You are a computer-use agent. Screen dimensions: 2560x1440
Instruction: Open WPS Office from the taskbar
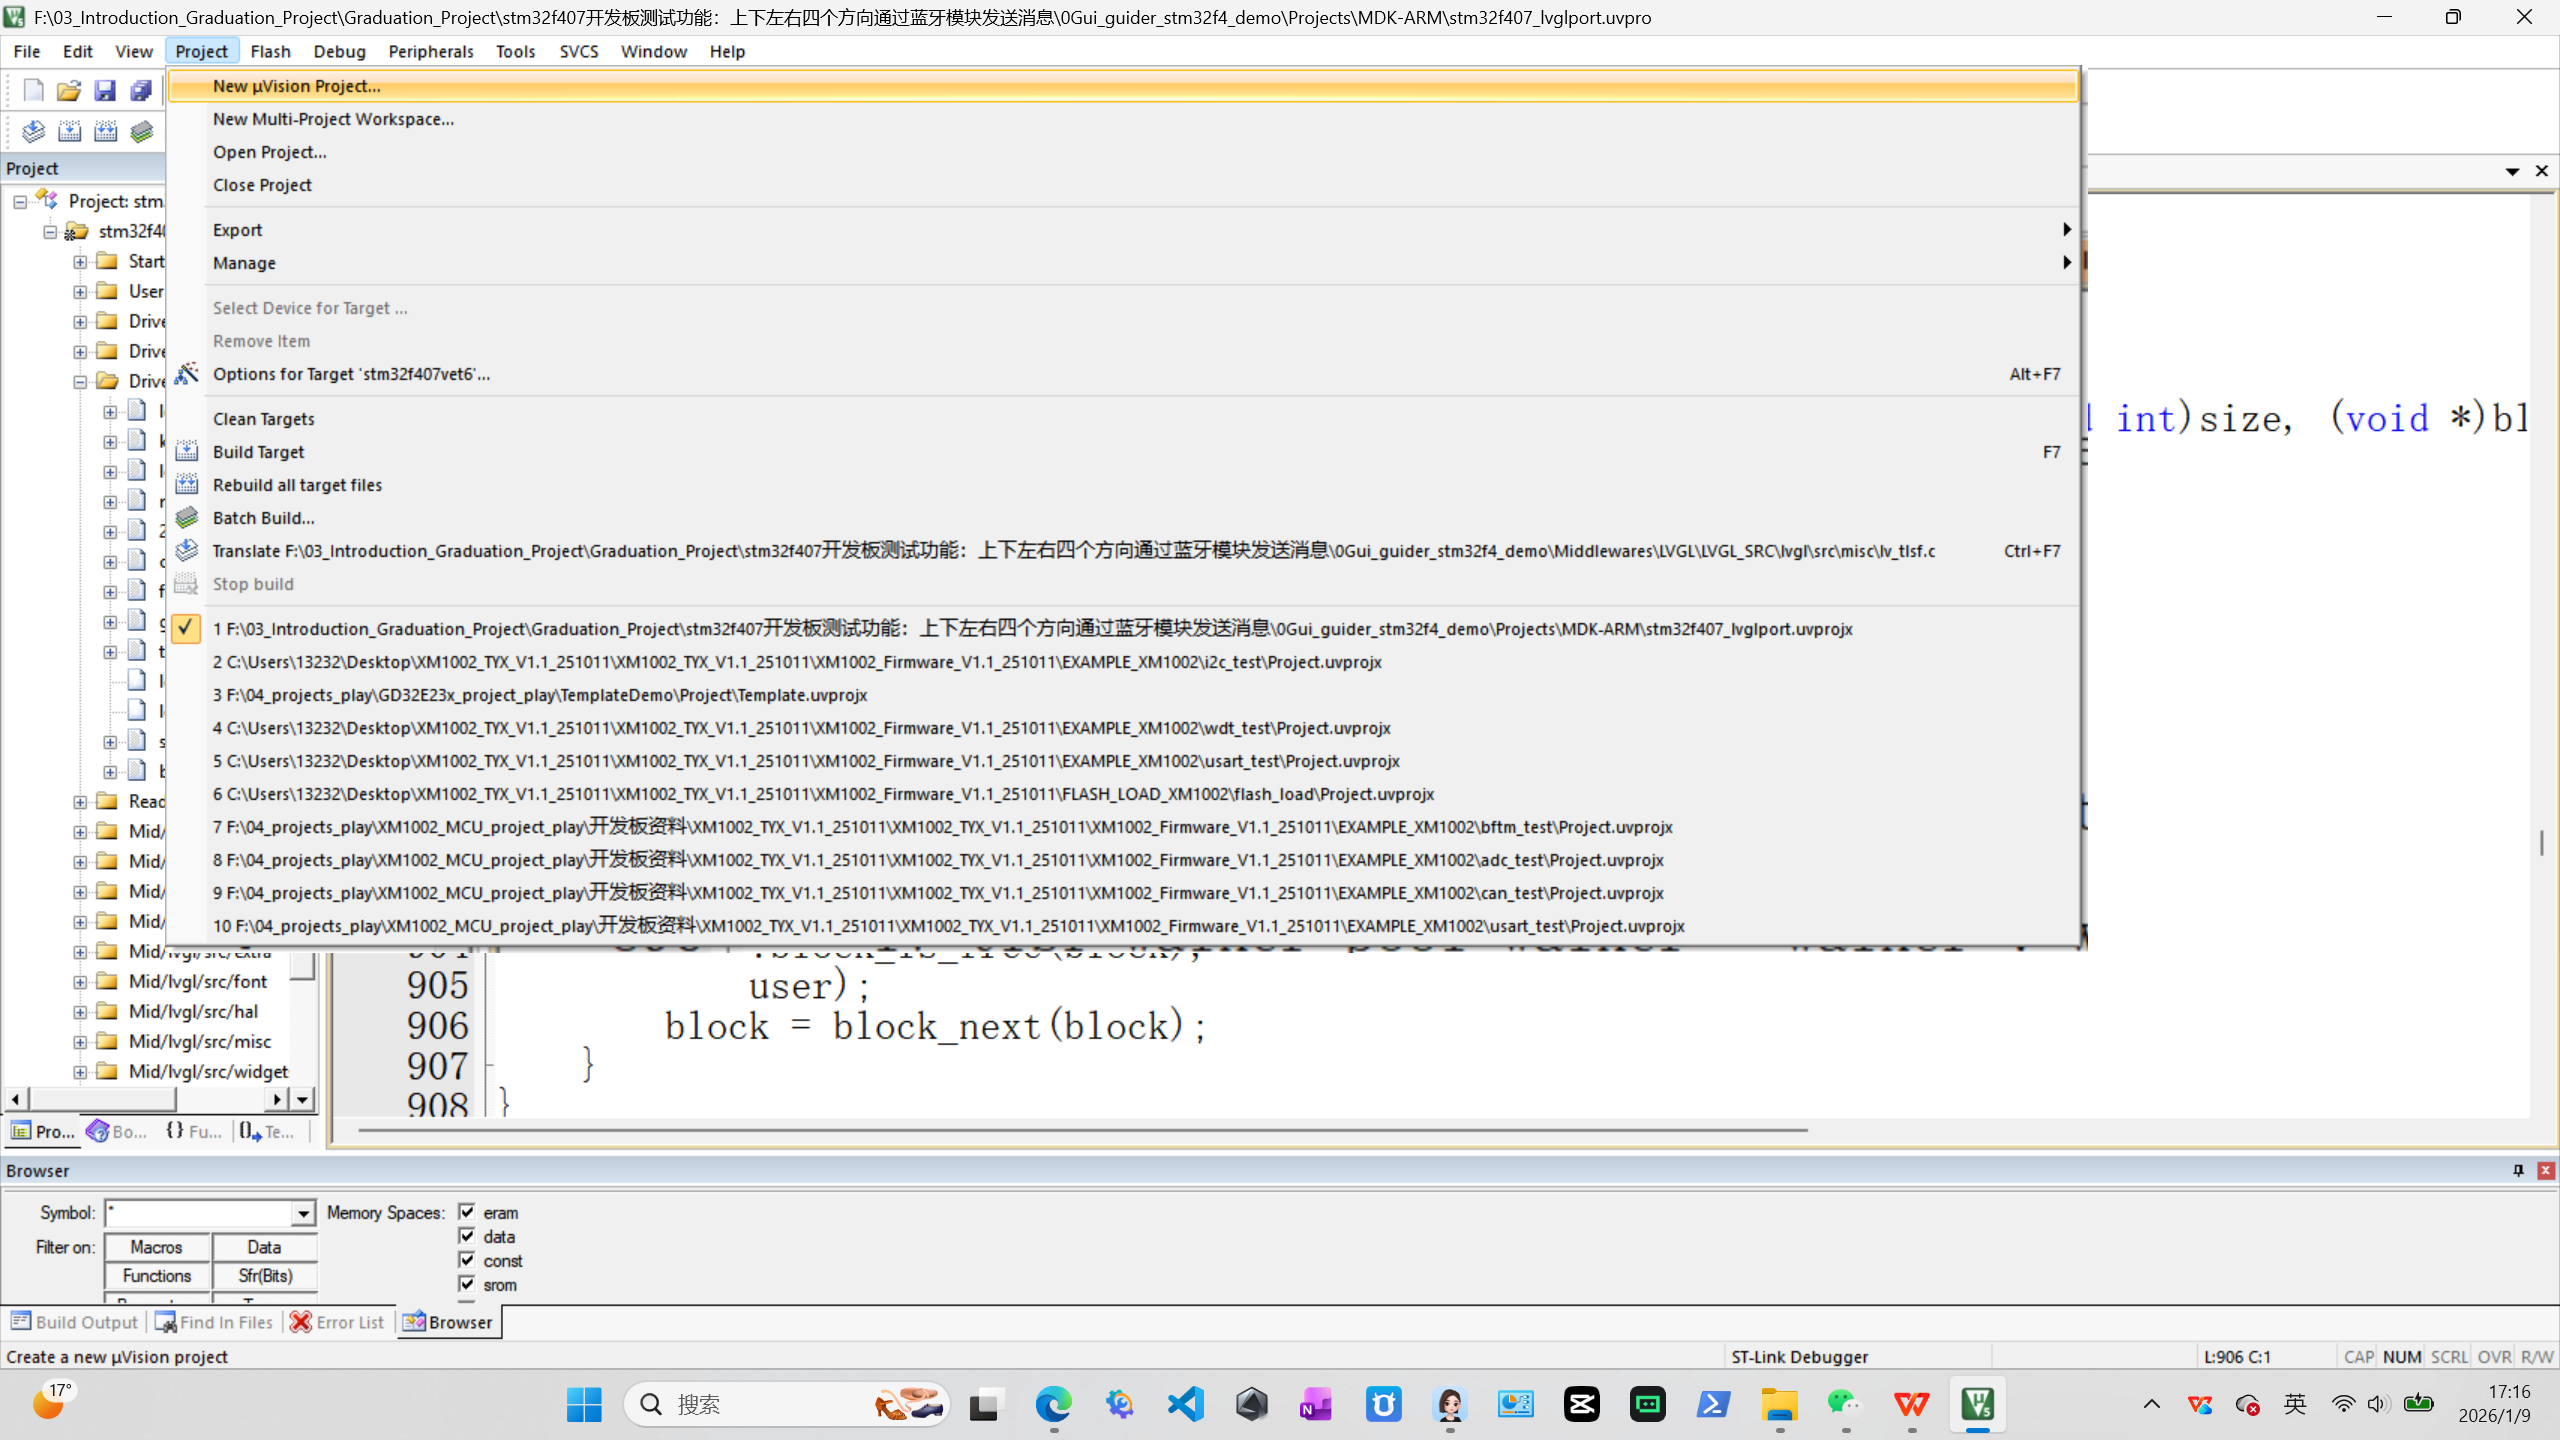point(1911,1405)
